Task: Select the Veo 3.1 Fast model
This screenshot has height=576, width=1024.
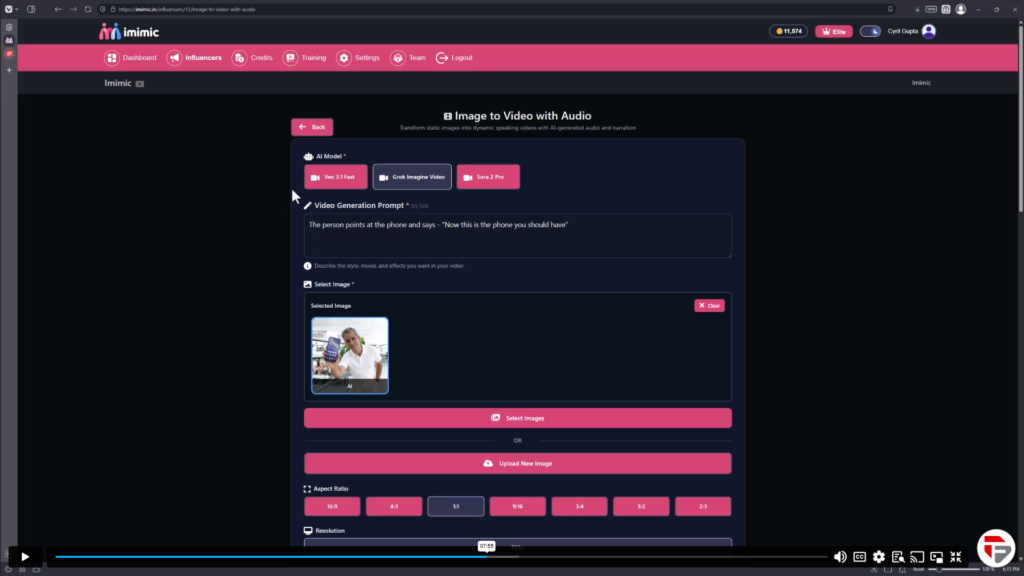Action: [x=336, y=177]
